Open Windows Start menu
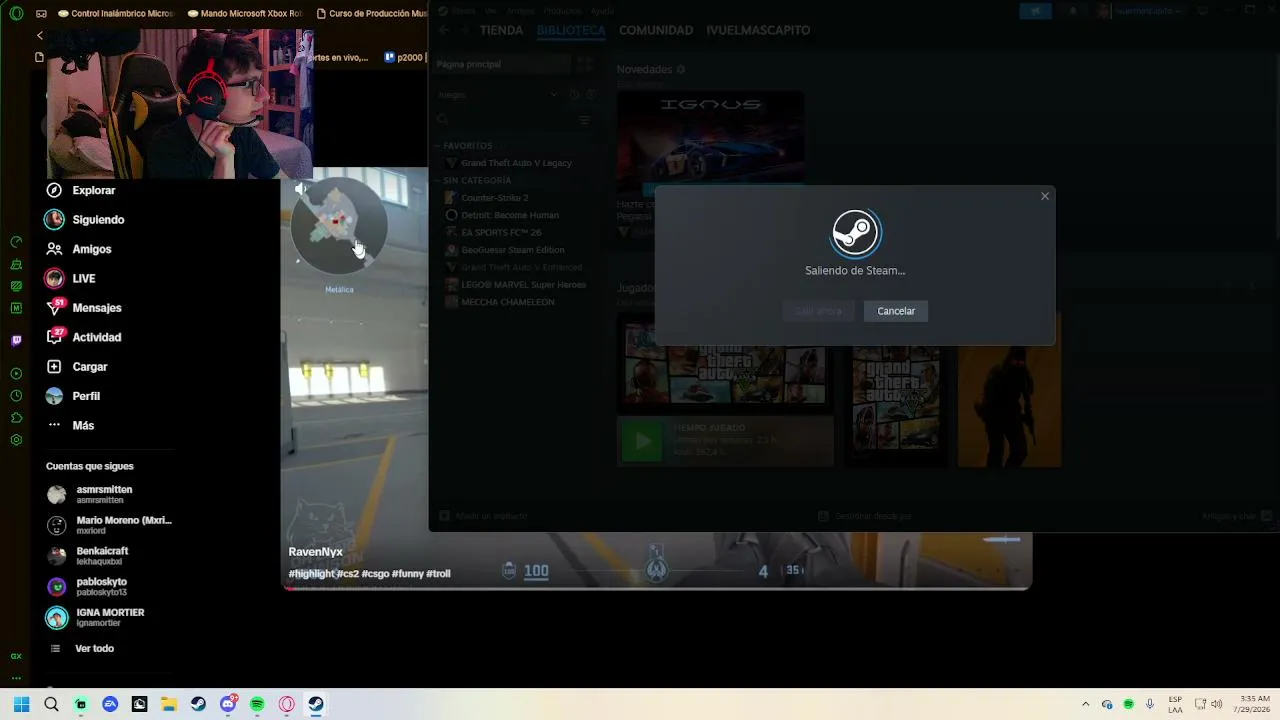 pos(21,704)
